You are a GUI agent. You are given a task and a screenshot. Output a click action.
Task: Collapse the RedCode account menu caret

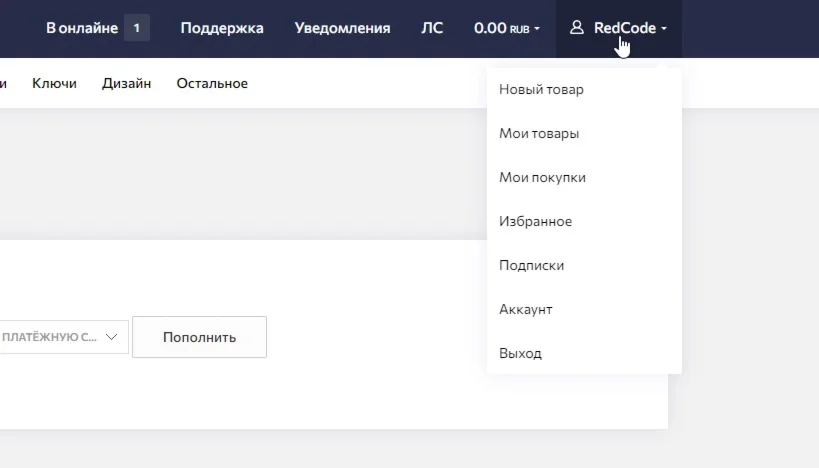(x=664, y=29)
